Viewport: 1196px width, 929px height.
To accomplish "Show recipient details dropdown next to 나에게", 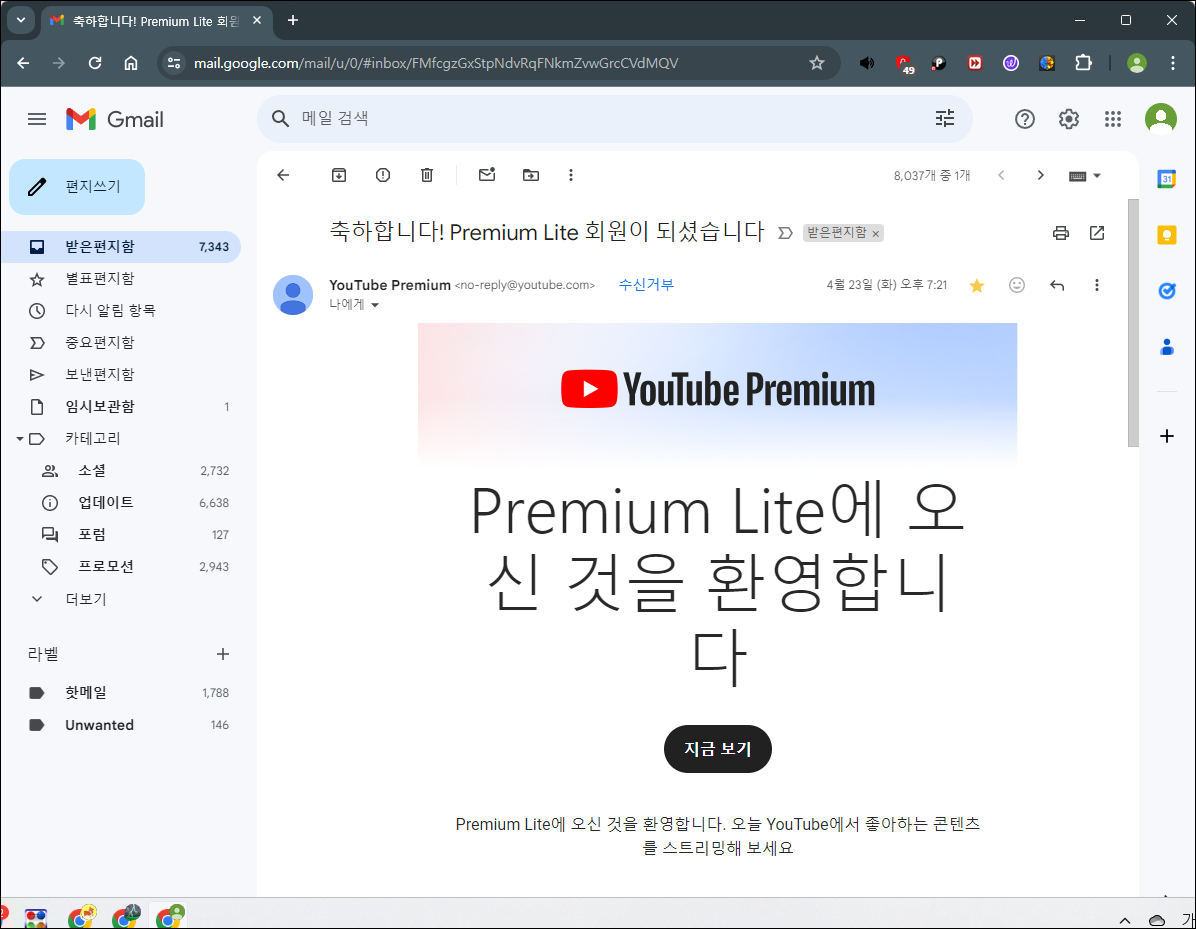I will [375, 305].
